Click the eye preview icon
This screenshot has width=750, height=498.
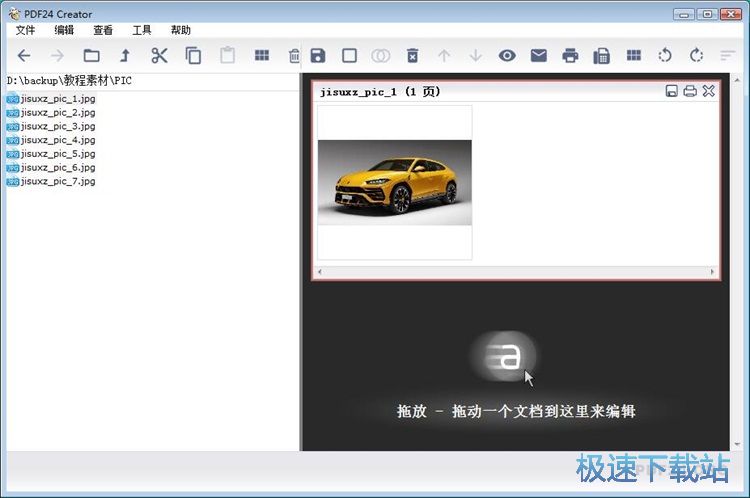[x=507, y=56]
